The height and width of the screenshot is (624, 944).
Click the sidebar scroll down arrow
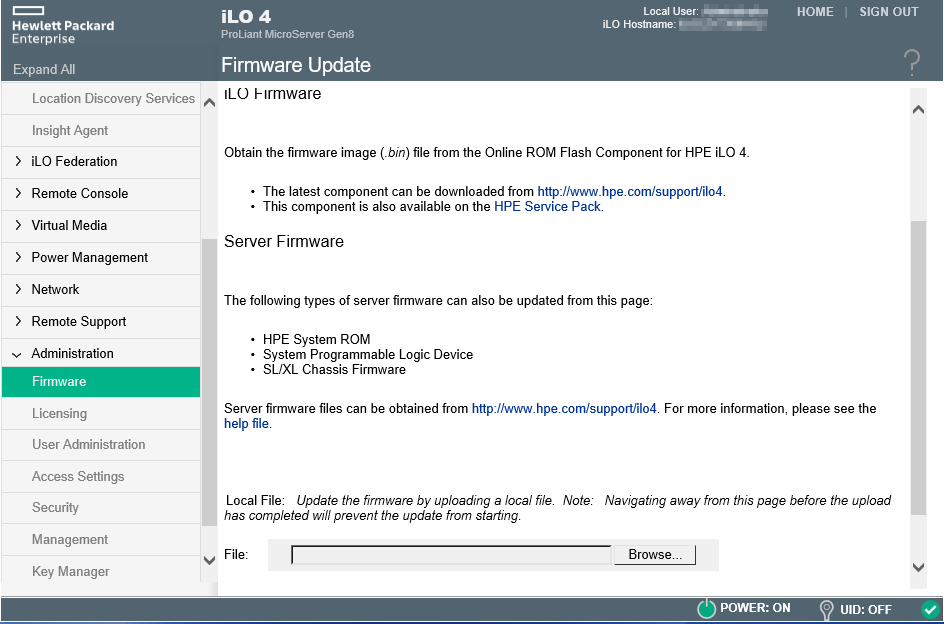point(209,560)
